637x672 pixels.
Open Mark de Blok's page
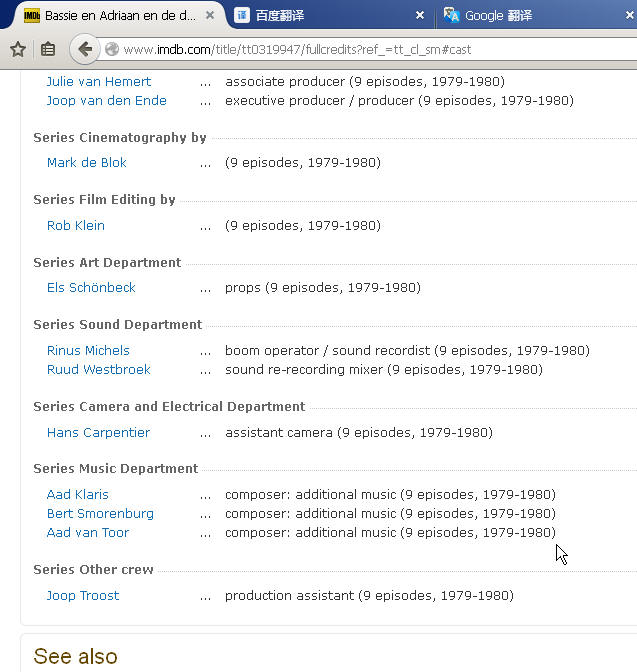tap(87, 162)
